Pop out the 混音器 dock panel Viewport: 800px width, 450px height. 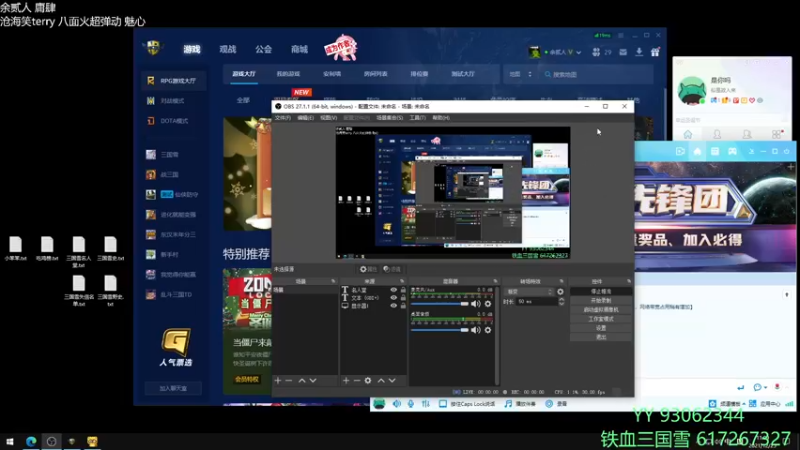click(x=495, y=281)
